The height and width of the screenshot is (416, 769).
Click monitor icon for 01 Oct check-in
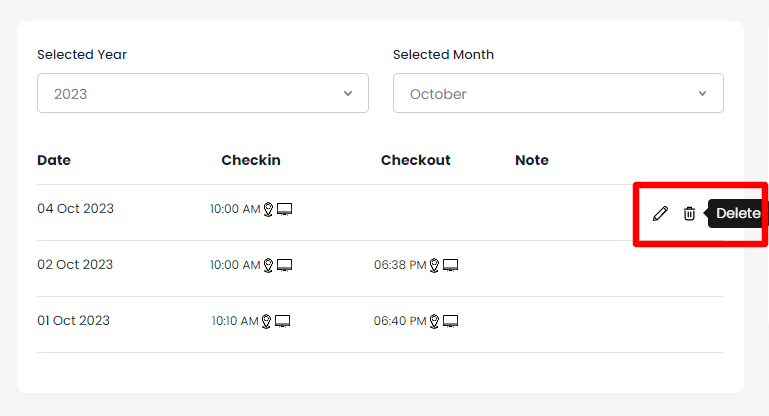point(284,321)
